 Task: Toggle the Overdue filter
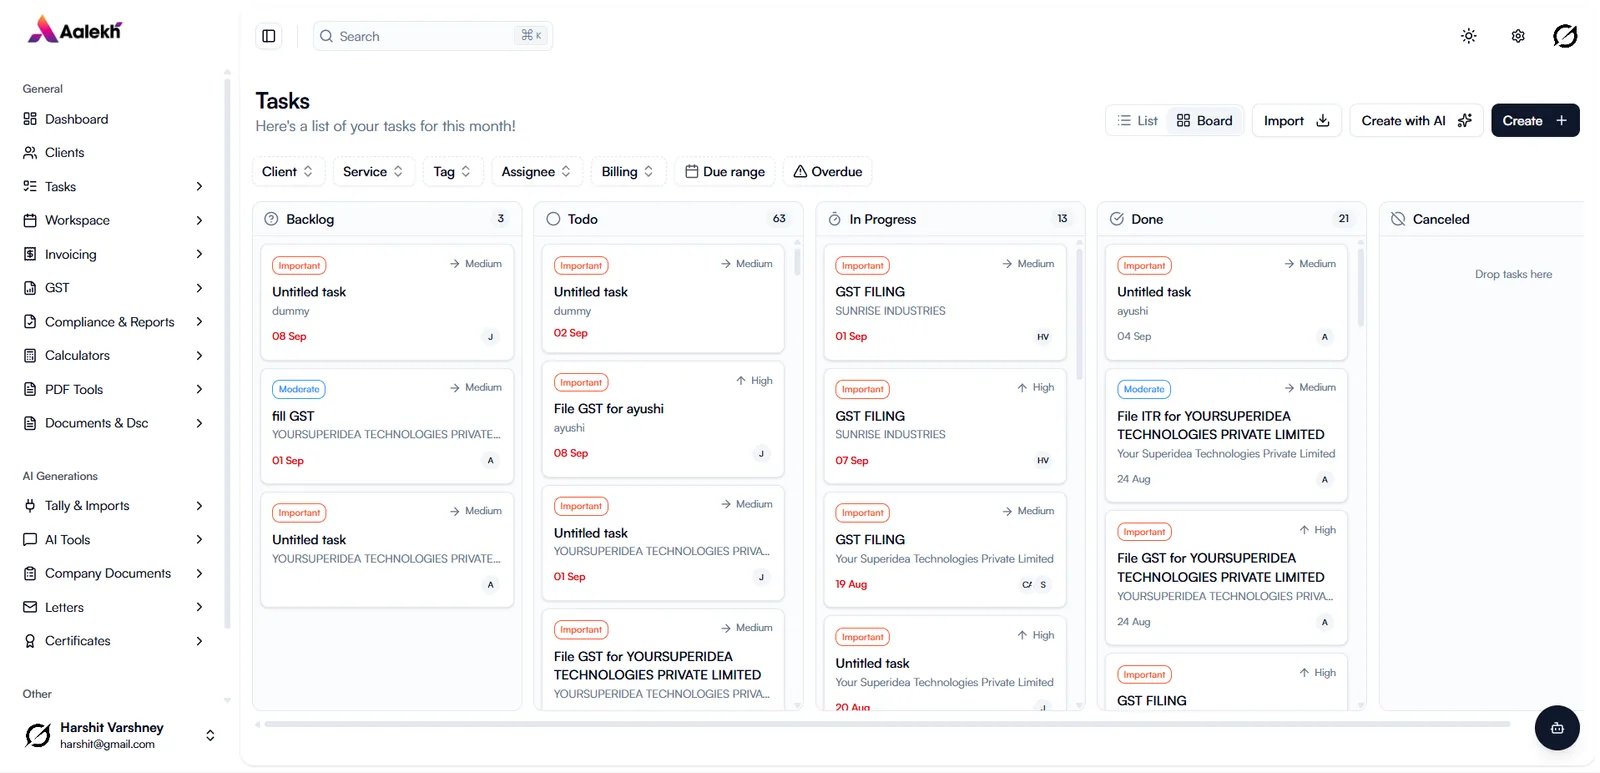coord(828,172)
